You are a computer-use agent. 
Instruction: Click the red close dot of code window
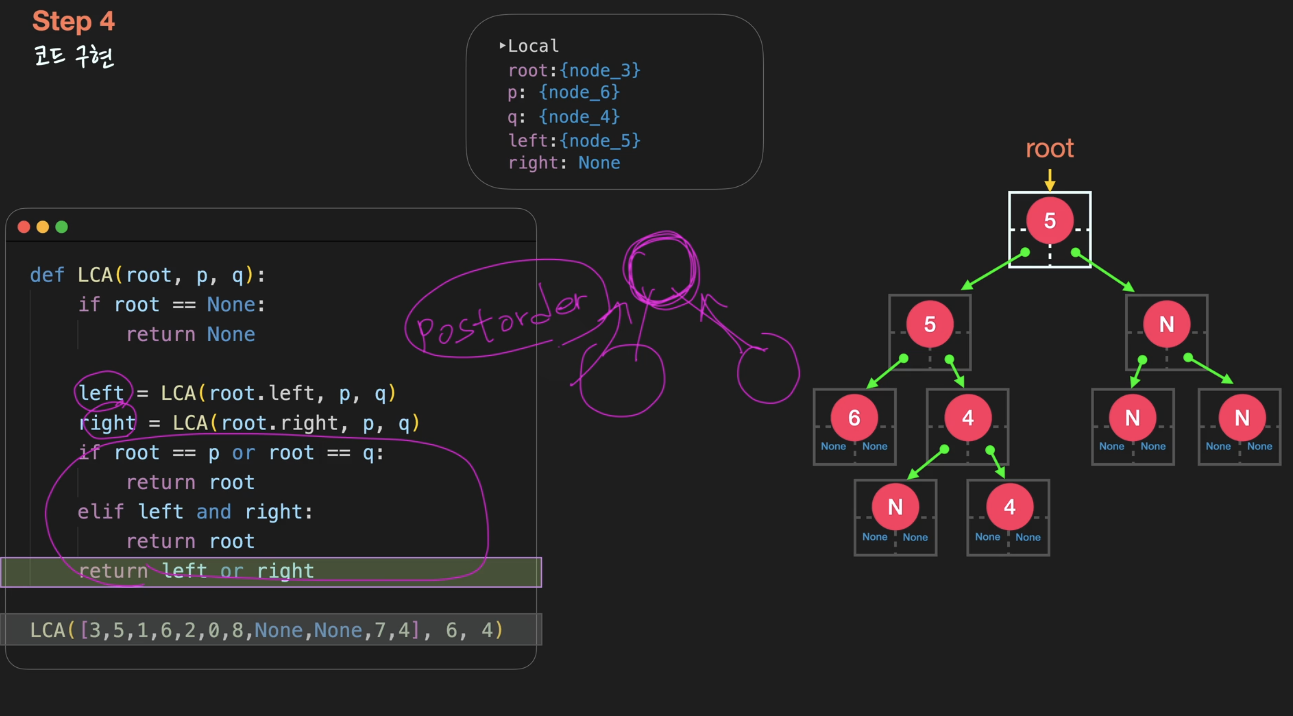click(24, 227)
